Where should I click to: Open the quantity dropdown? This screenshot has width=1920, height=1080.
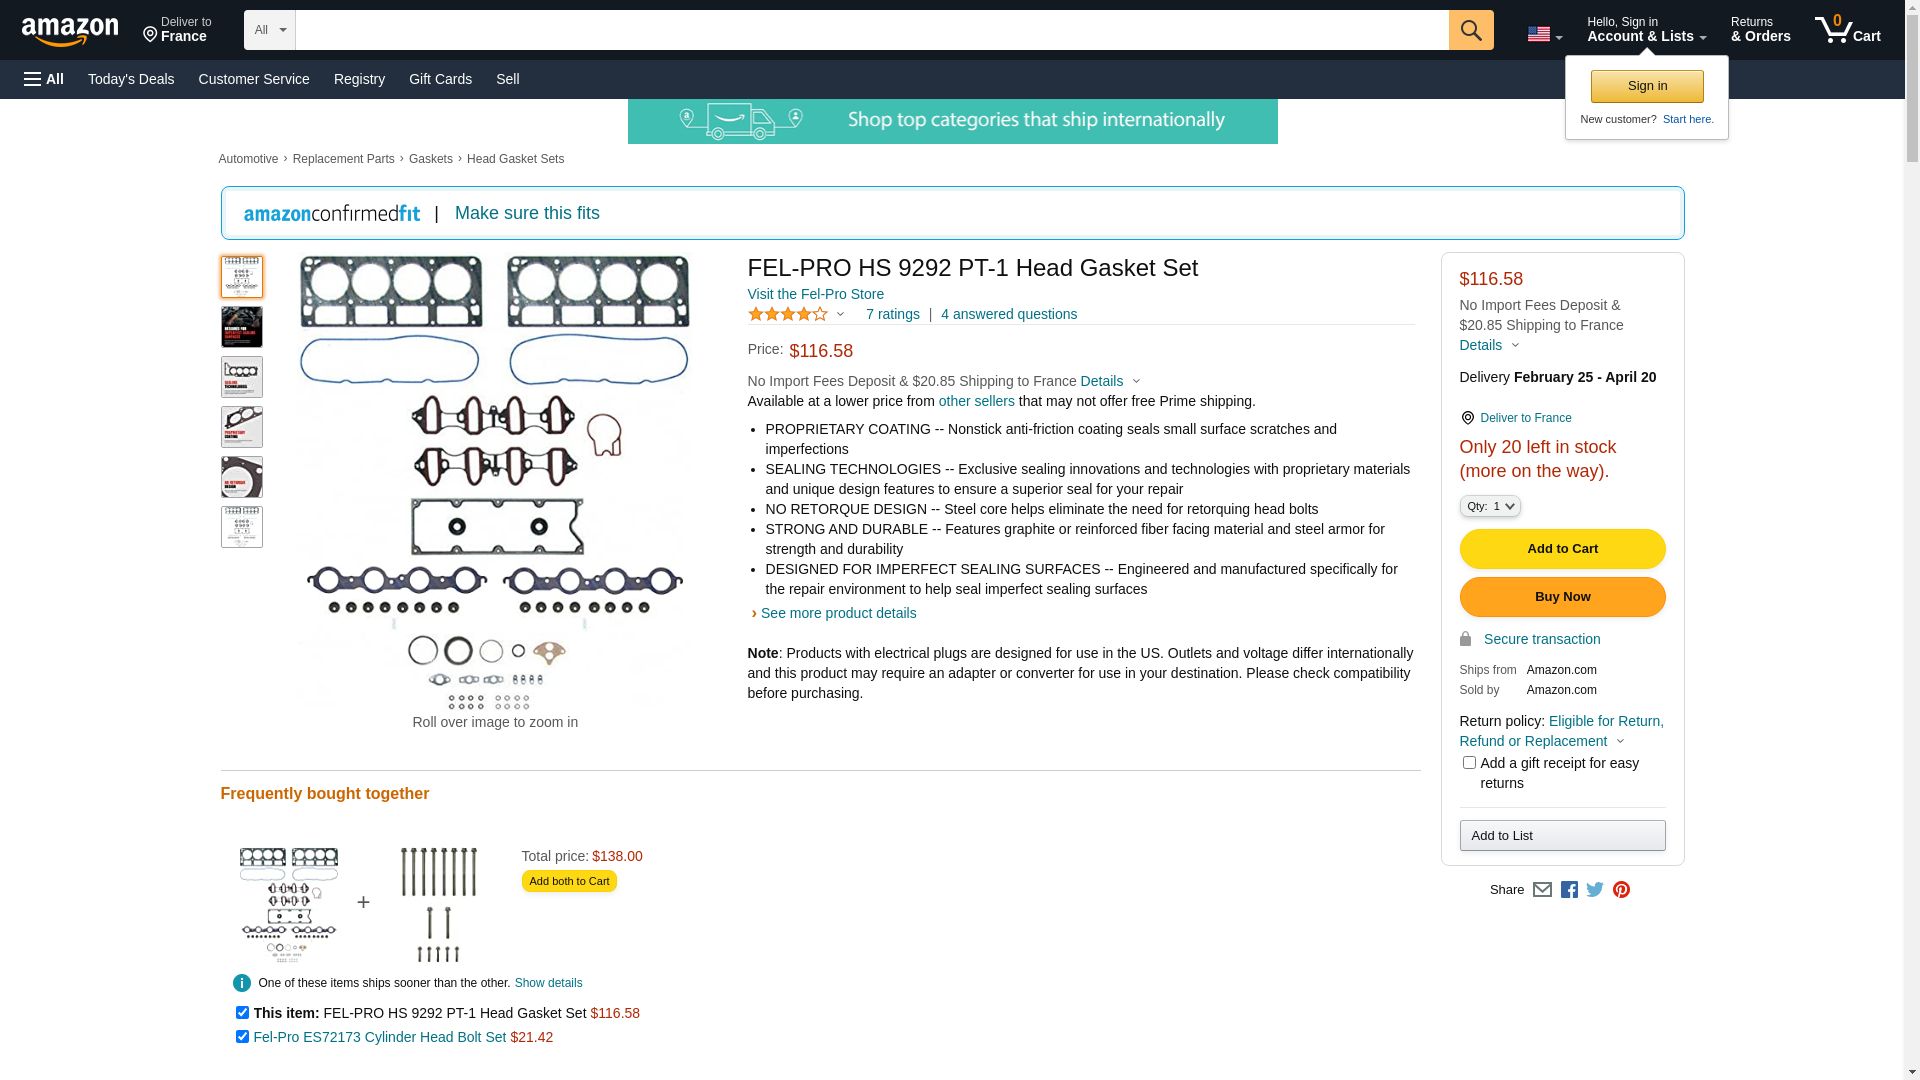[1490, 507]
